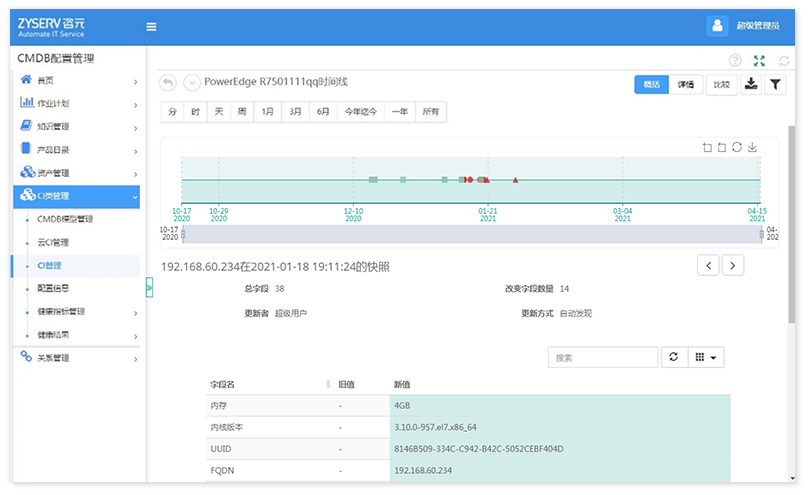Screen dimensions: 808x495
Task: Click the back arrow beside PowerEdge title
Action: pyautogui.click(x=168, y=82)
